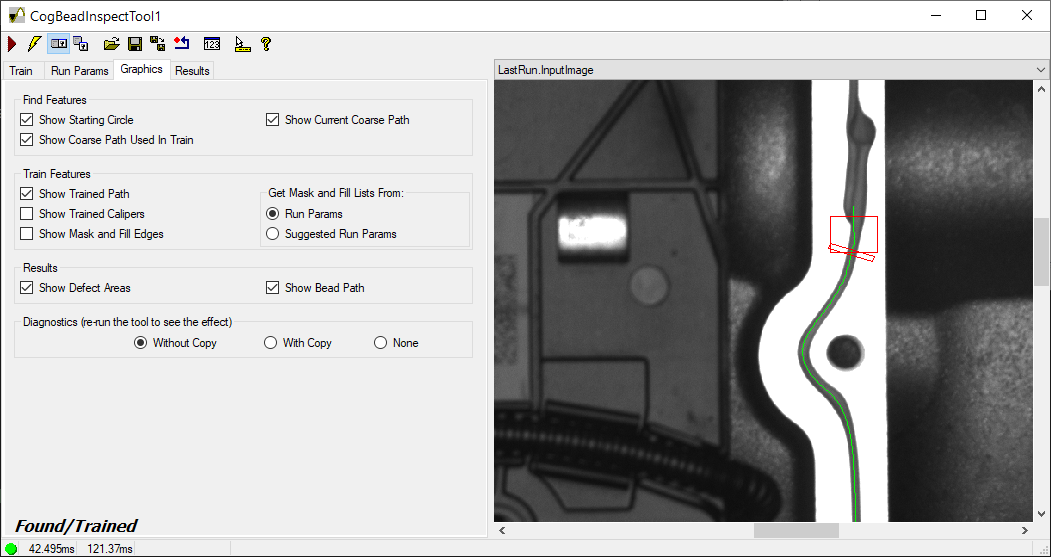Open the Run Params tab
The height and width of the screenshot is (557, 1051).
80,70
